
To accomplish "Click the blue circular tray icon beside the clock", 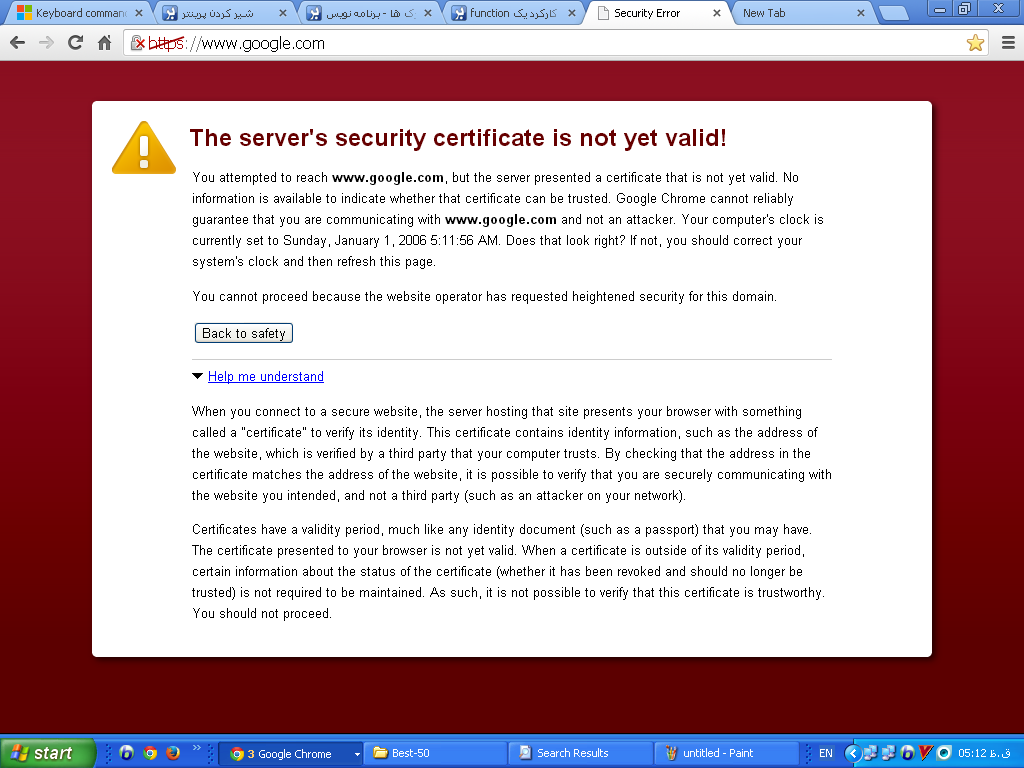I will (944, 753).
